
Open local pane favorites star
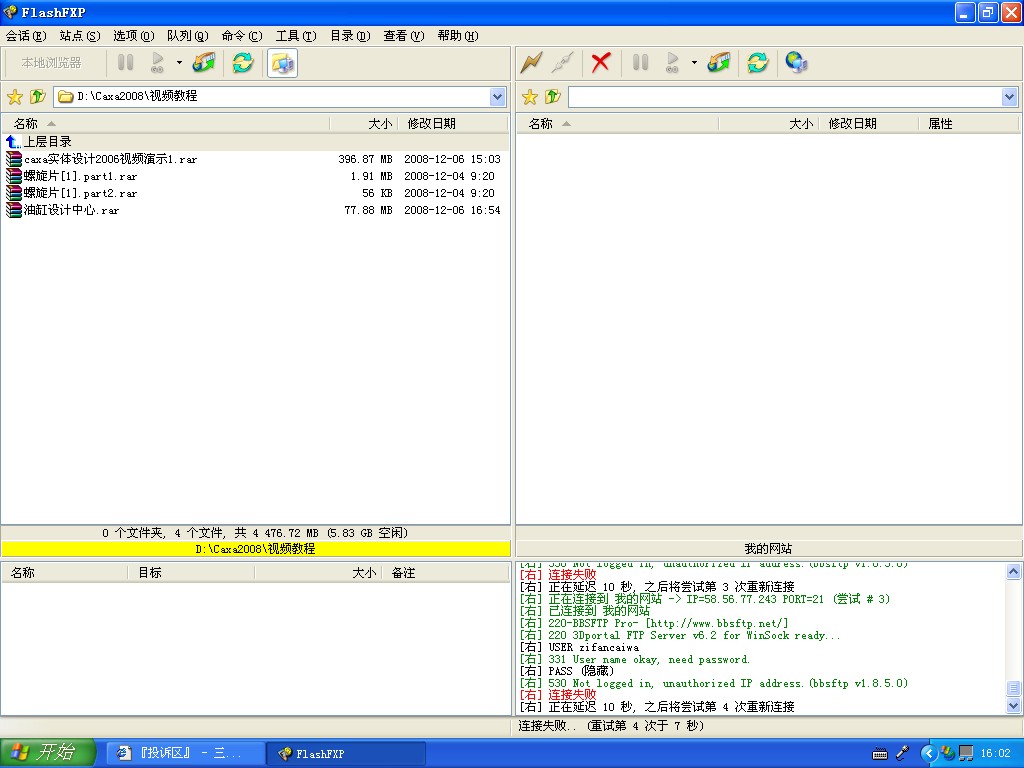coord(15,97)
